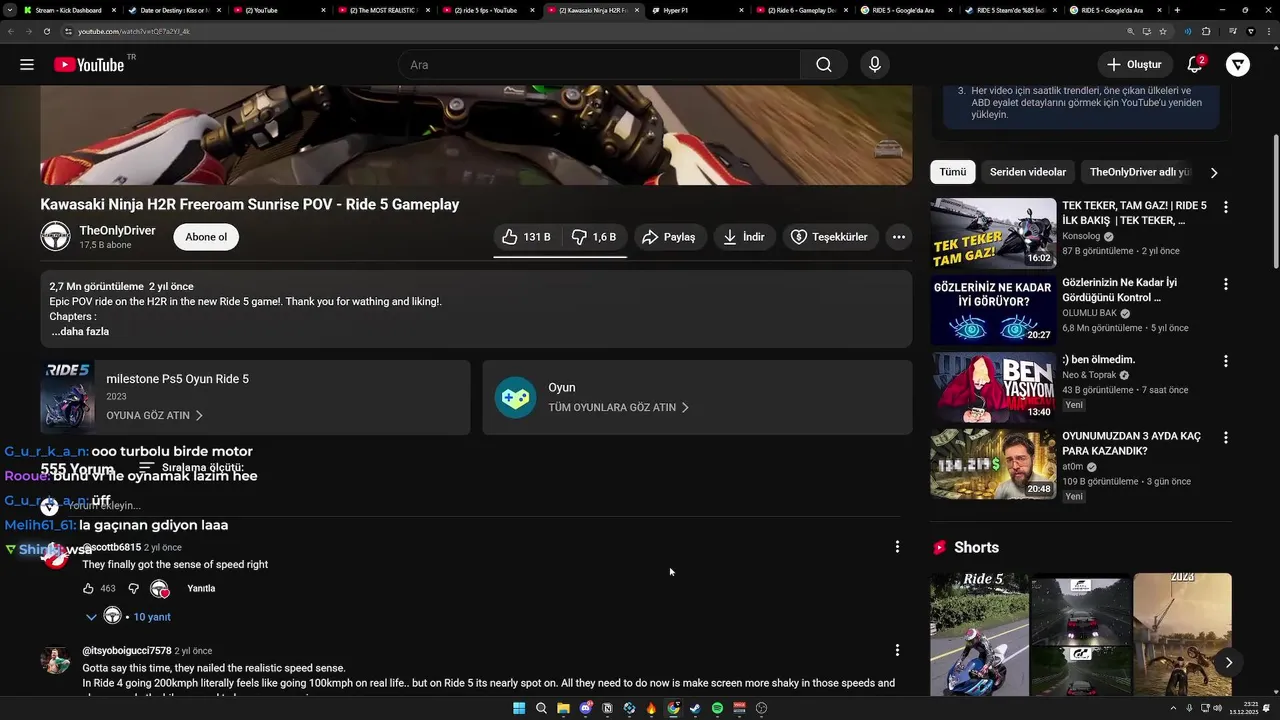Viewport: 1280px width, 720px height.
Task: Open the notifications bell
Action: (x=1195, y=65)
